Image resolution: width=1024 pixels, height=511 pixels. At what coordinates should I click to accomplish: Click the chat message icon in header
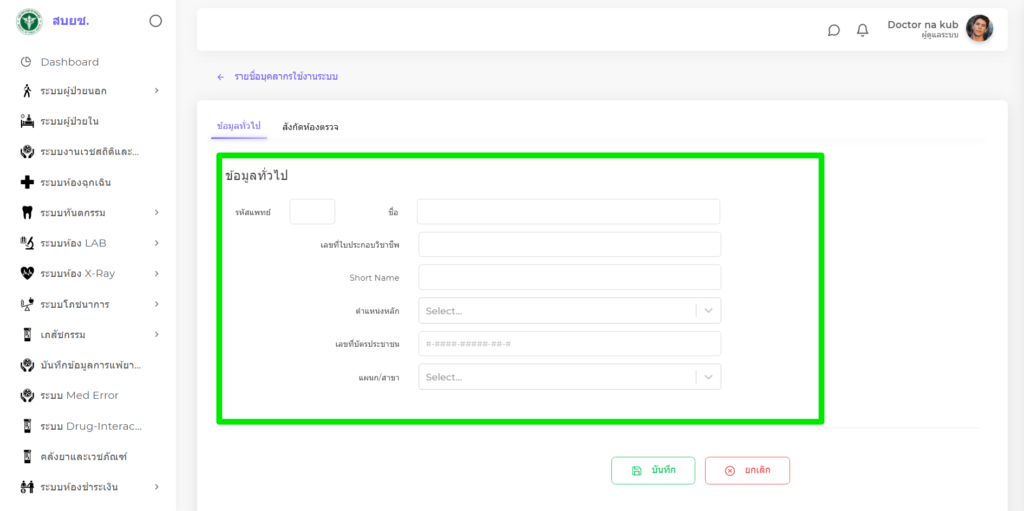(834, 30)
